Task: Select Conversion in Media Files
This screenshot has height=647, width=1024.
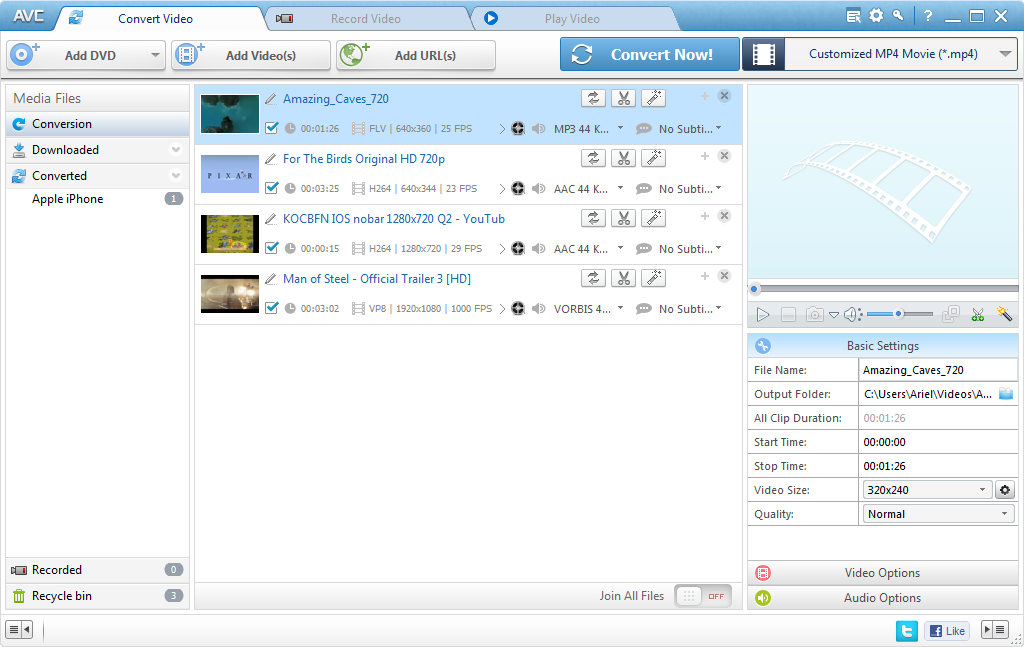Action: pyautogui.click(x=97, y=124)
